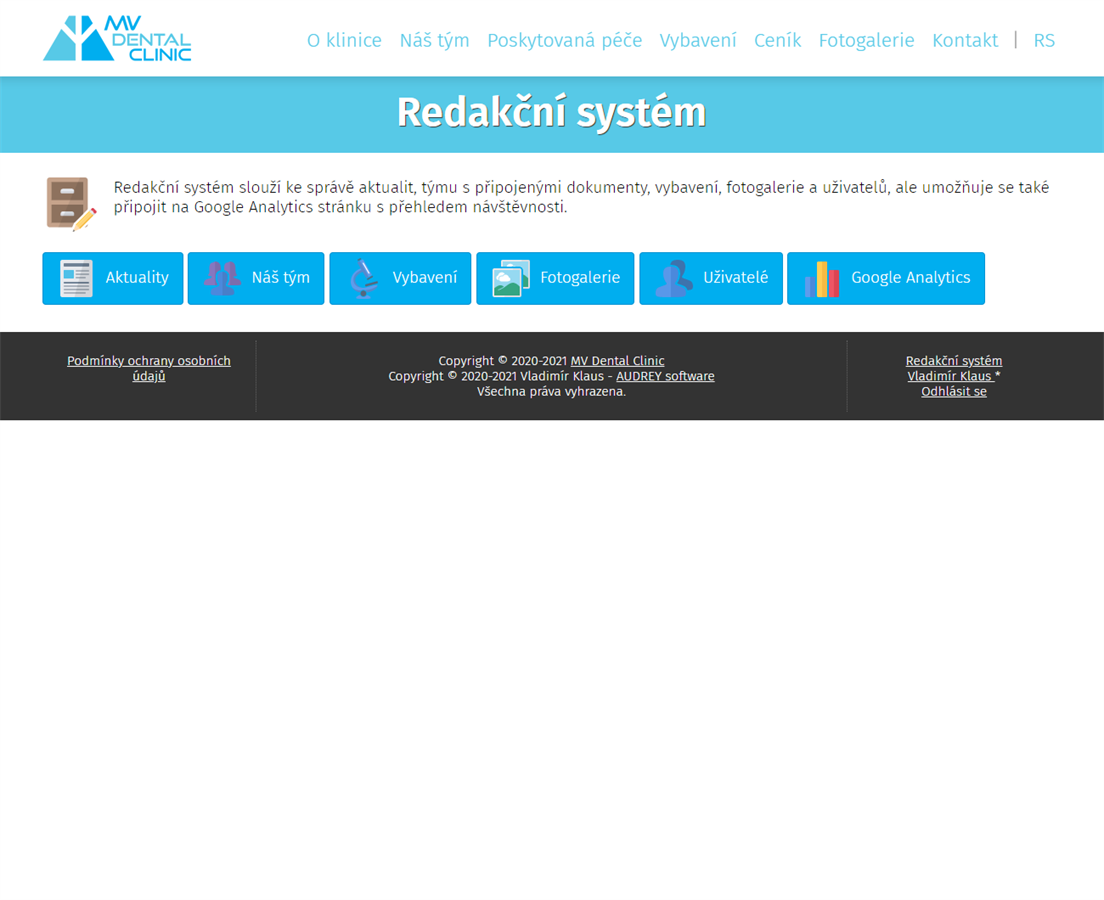Screen dimensions: 1104x900
Task: Log out via Odhlásit se link
Action: pyautogui.click(x=954, y=391)
